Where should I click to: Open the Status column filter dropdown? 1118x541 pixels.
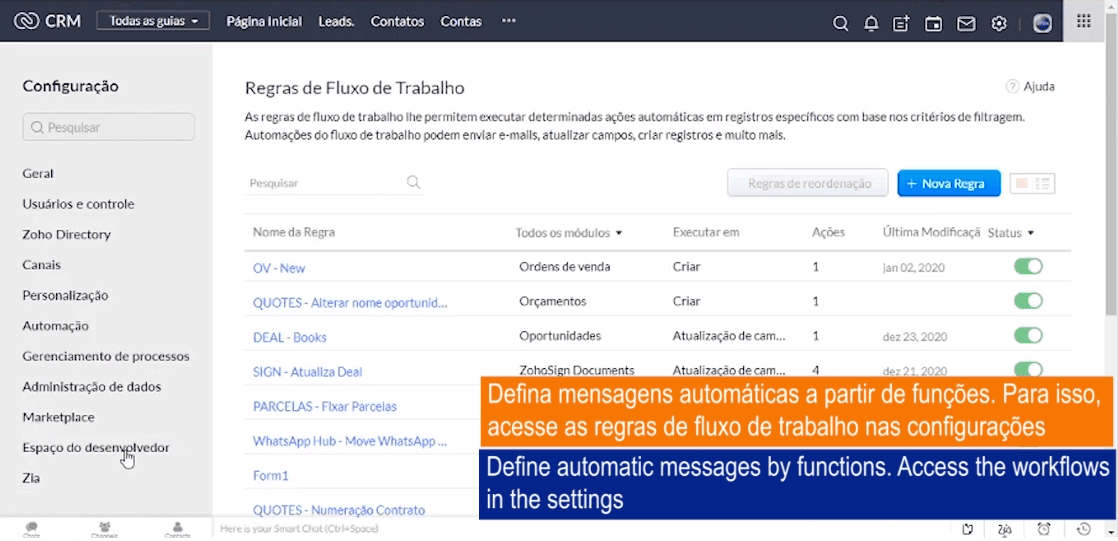[1011, 233]
